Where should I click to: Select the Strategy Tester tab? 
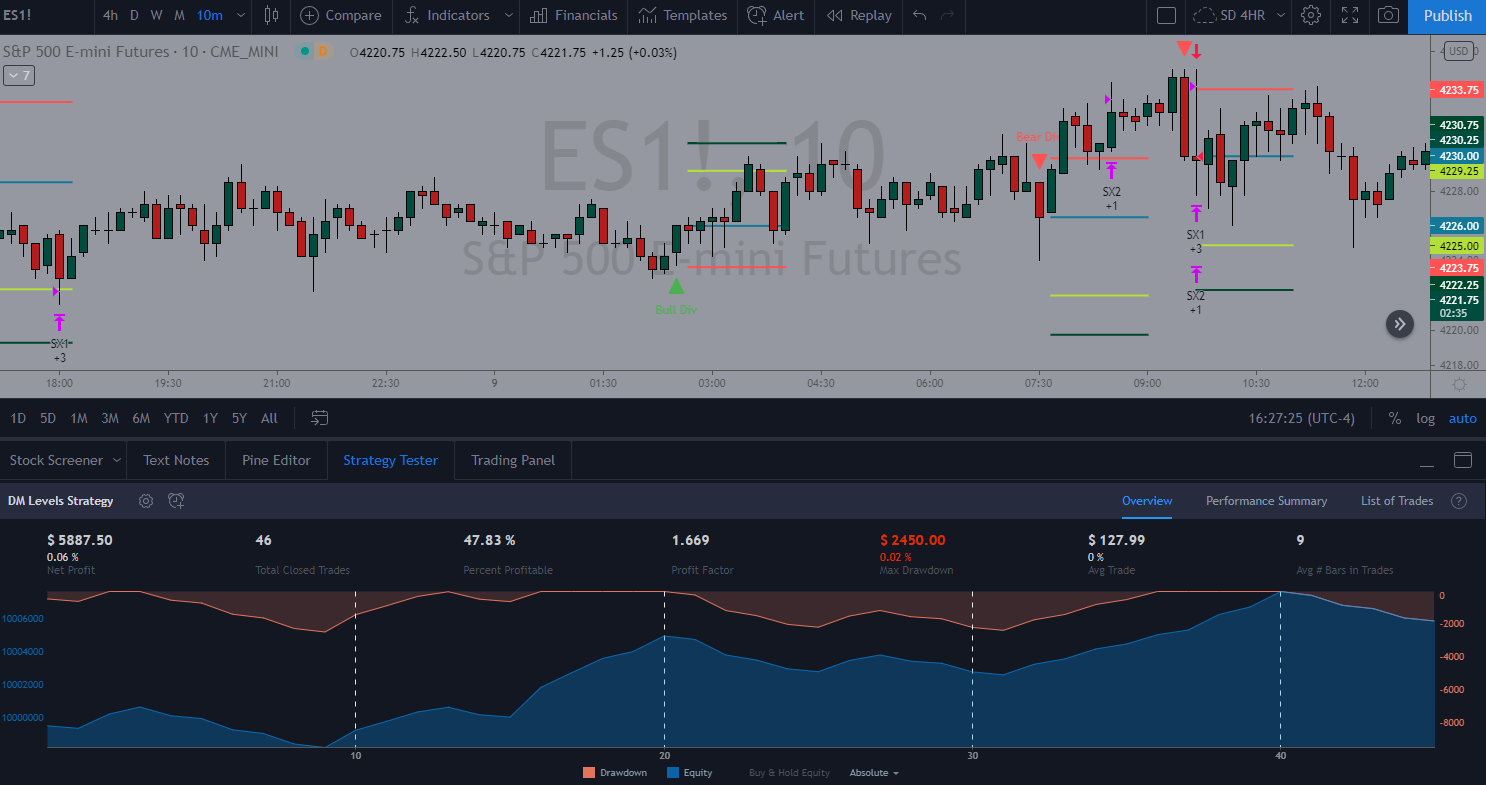pyautogui.click(x=390, y=460)
